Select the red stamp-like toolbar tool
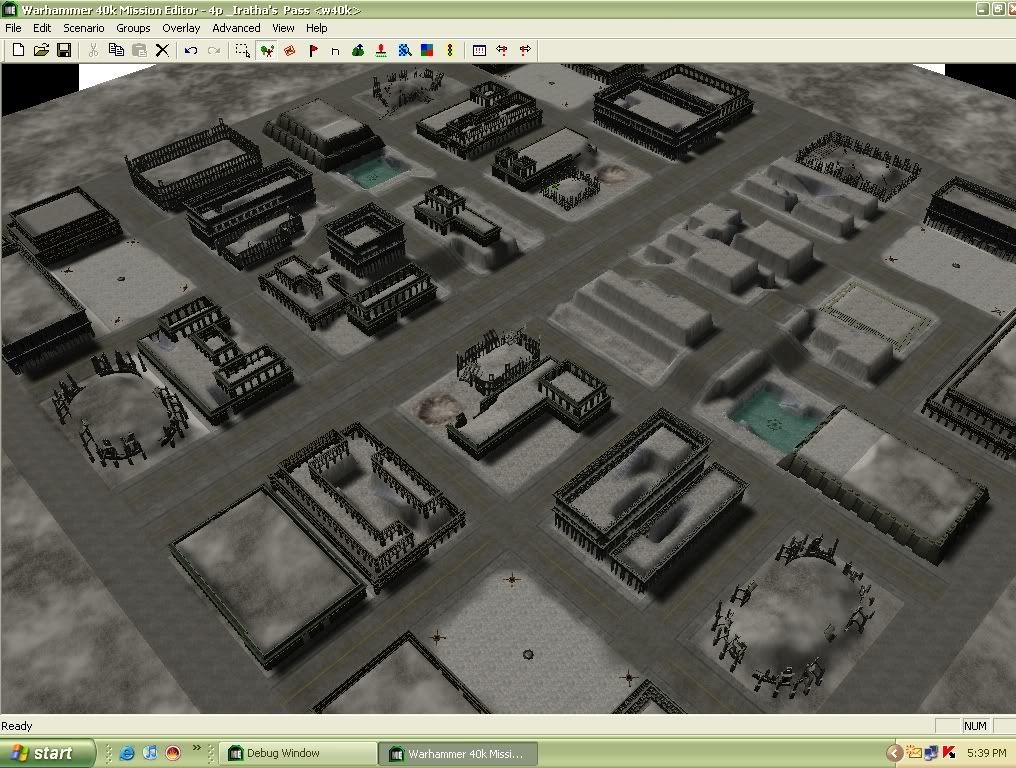Viewport: 1016px width, 768px height. (x=290, y=50)
